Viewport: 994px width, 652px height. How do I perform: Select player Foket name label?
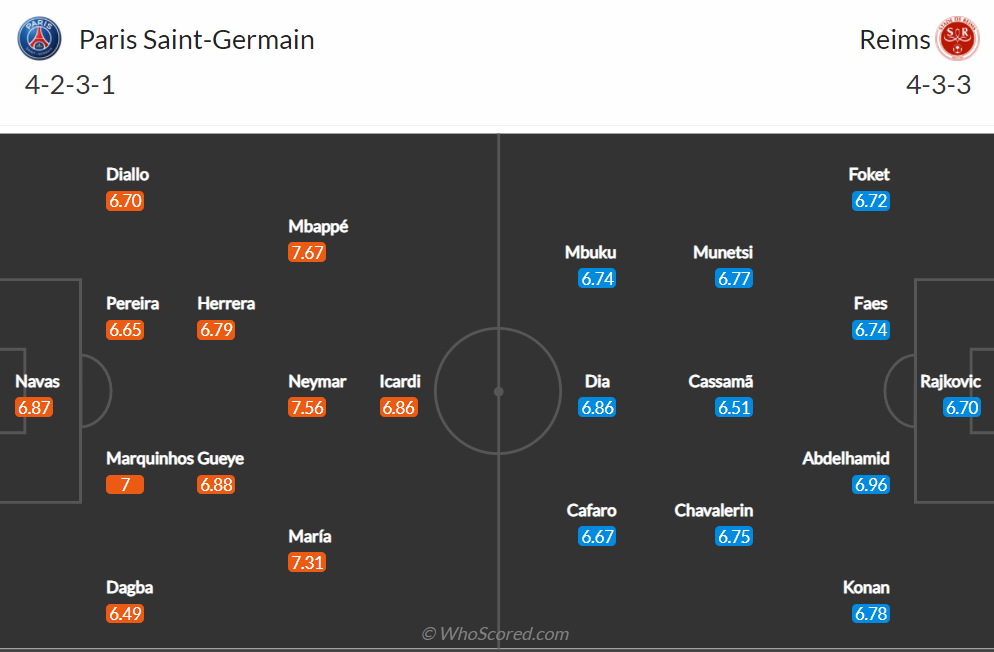coord(869,174)
